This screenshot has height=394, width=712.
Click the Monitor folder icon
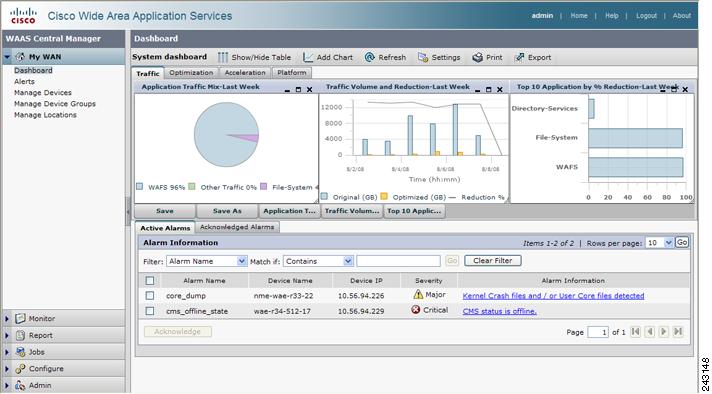pos(20,319)
